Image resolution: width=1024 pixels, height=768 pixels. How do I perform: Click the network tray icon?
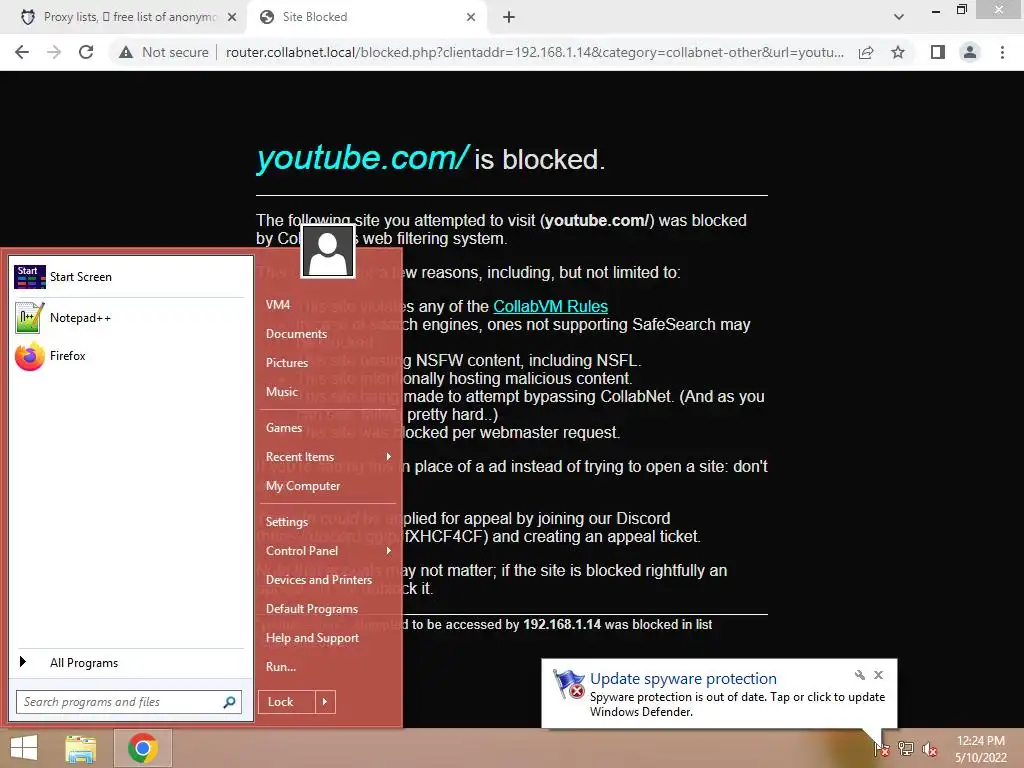pos(906,749)
